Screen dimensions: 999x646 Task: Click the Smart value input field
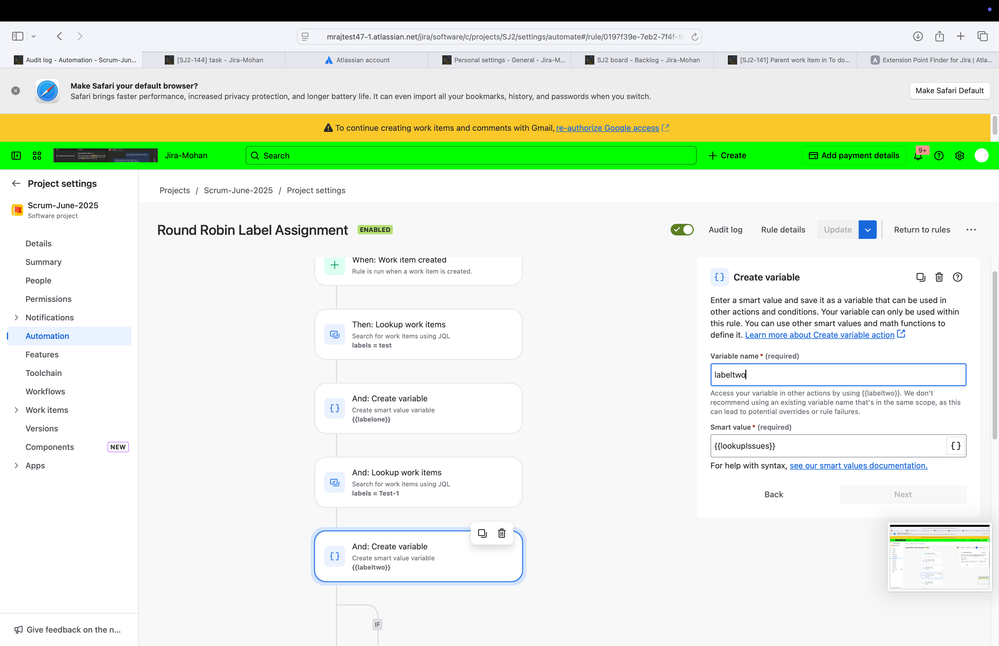click(x=828, y=446)
